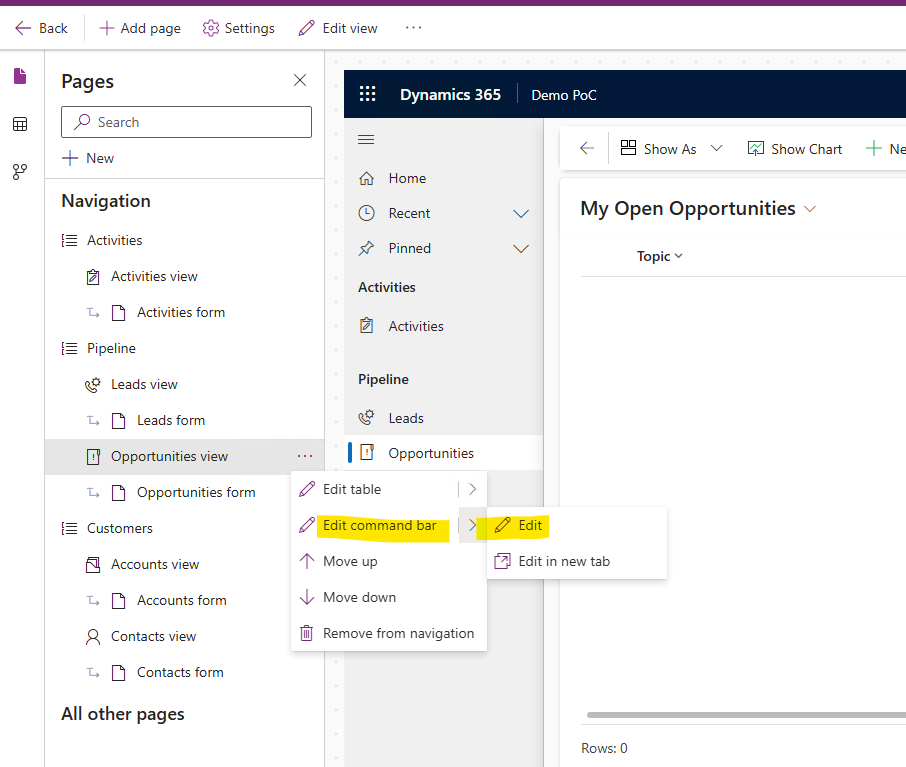
Task: Open the Show As dropdown chevron
Action: point(716,149)
